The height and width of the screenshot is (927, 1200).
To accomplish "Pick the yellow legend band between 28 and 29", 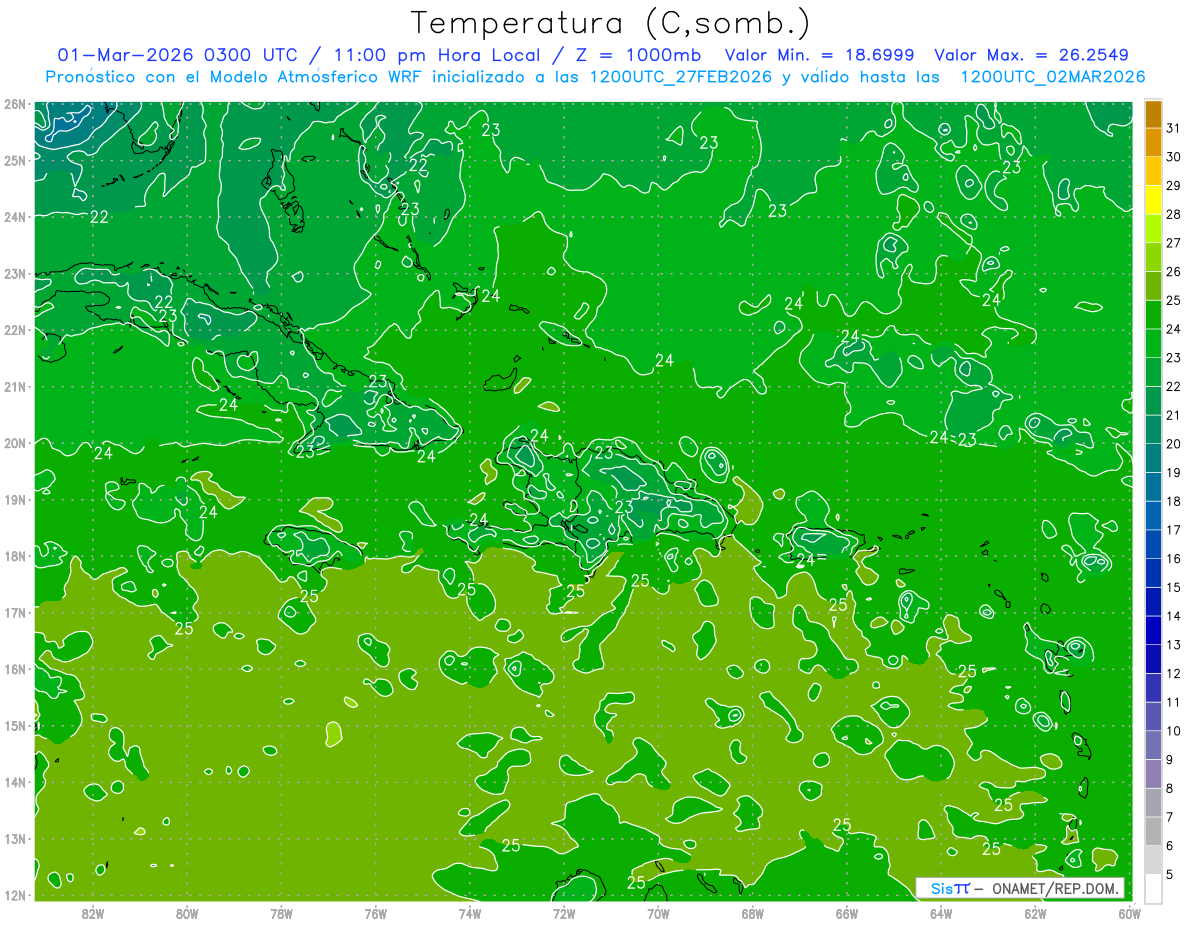I will (x=1153, y=200).
